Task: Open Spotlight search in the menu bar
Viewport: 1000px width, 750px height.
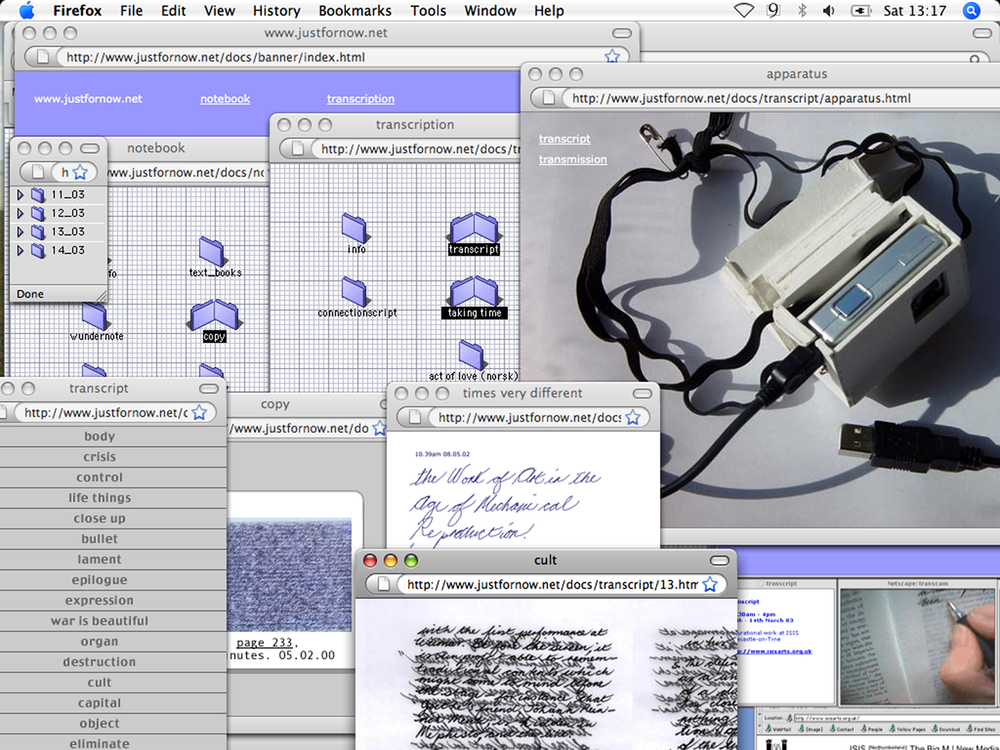Action: [x=971, y=11]
